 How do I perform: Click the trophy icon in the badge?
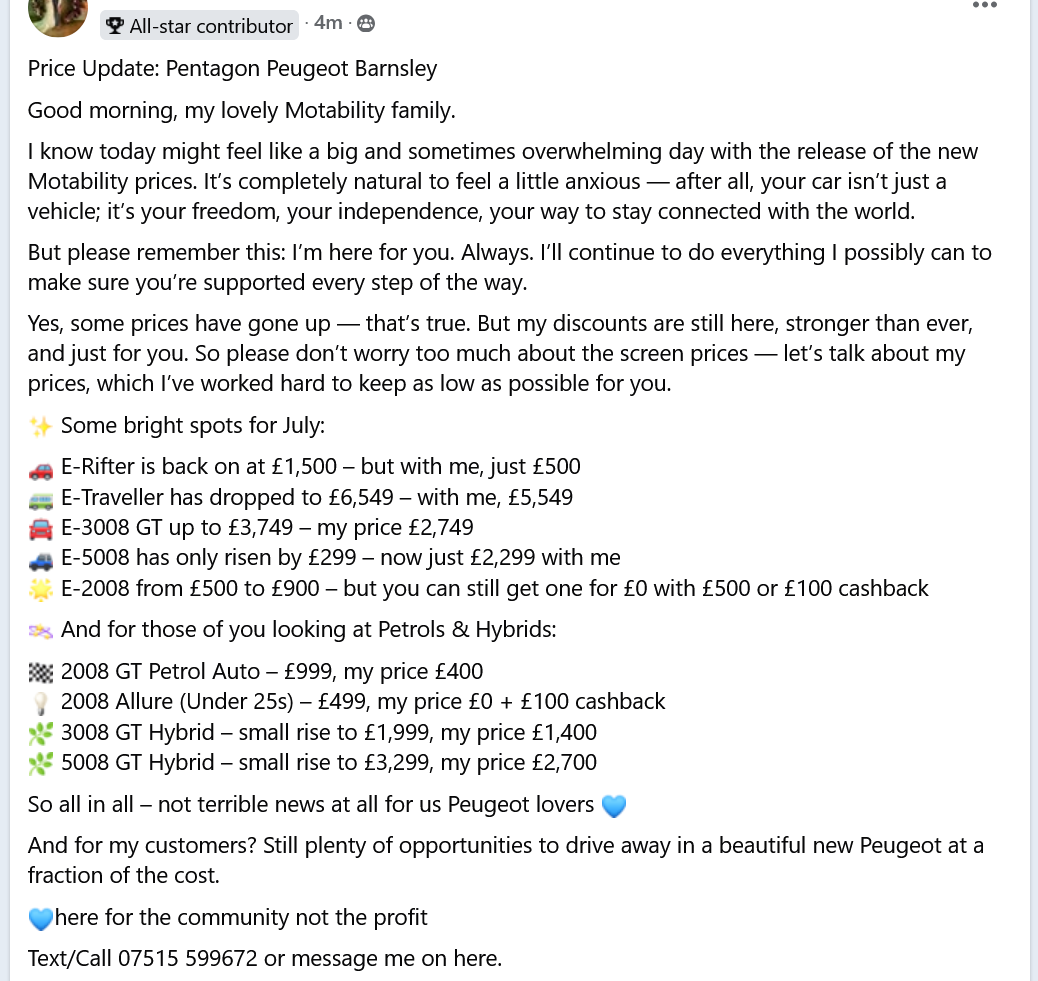tap(115, 26)
